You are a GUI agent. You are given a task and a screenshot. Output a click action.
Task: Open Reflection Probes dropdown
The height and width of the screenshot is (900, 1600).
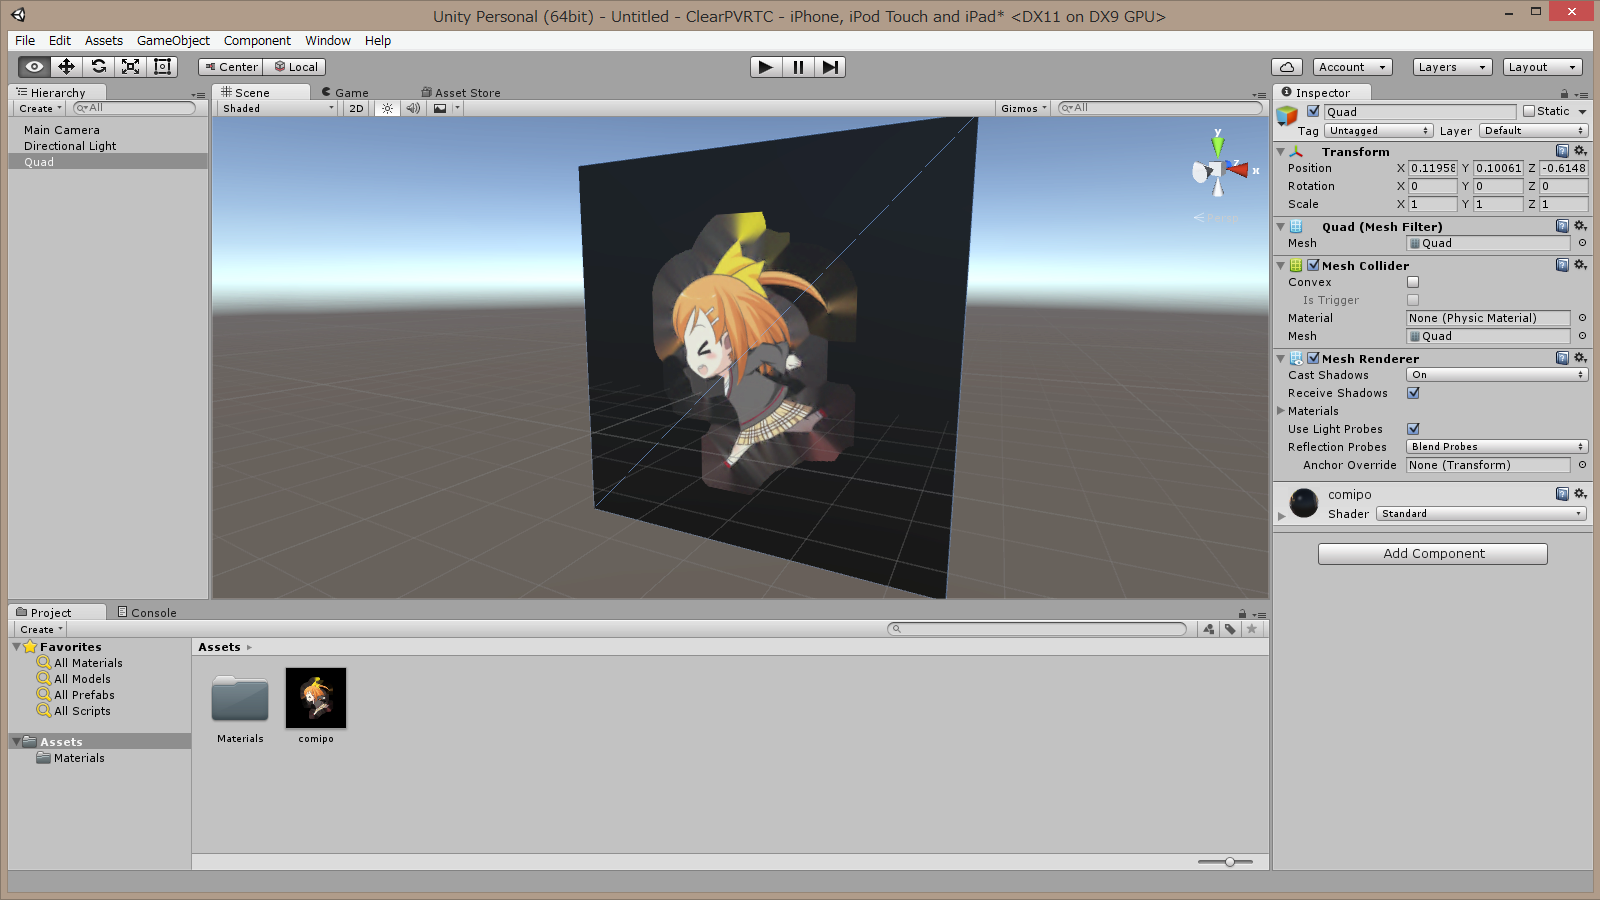pyautogui.click(x=1497, y=447)
